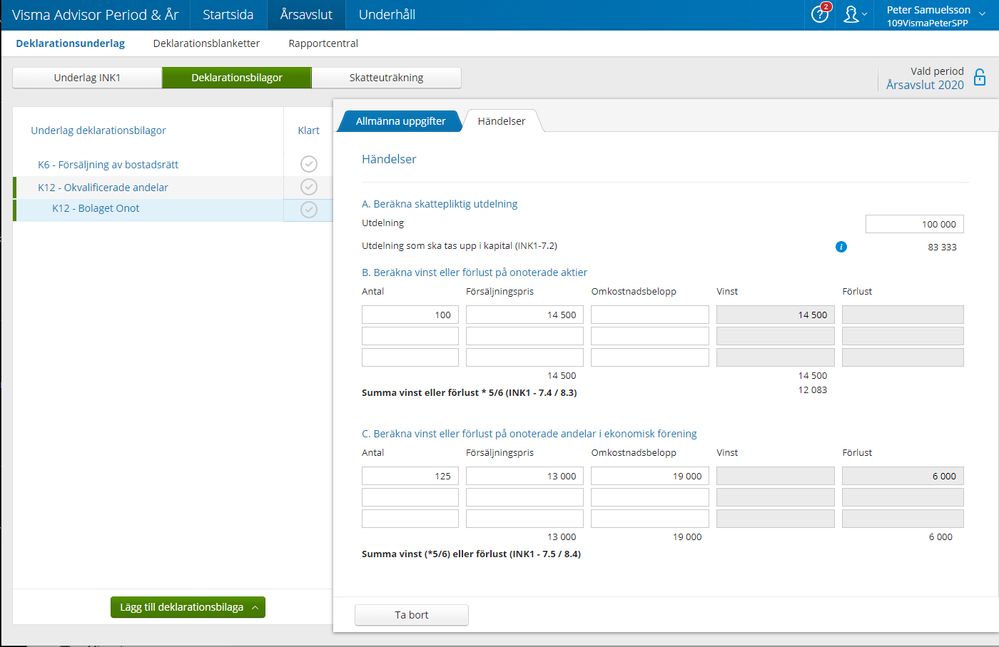Screen dimensions: 999x647
Task: Toggle Klart checkmark for K12 Okvalificerade andelar
Action: point(309,187)
